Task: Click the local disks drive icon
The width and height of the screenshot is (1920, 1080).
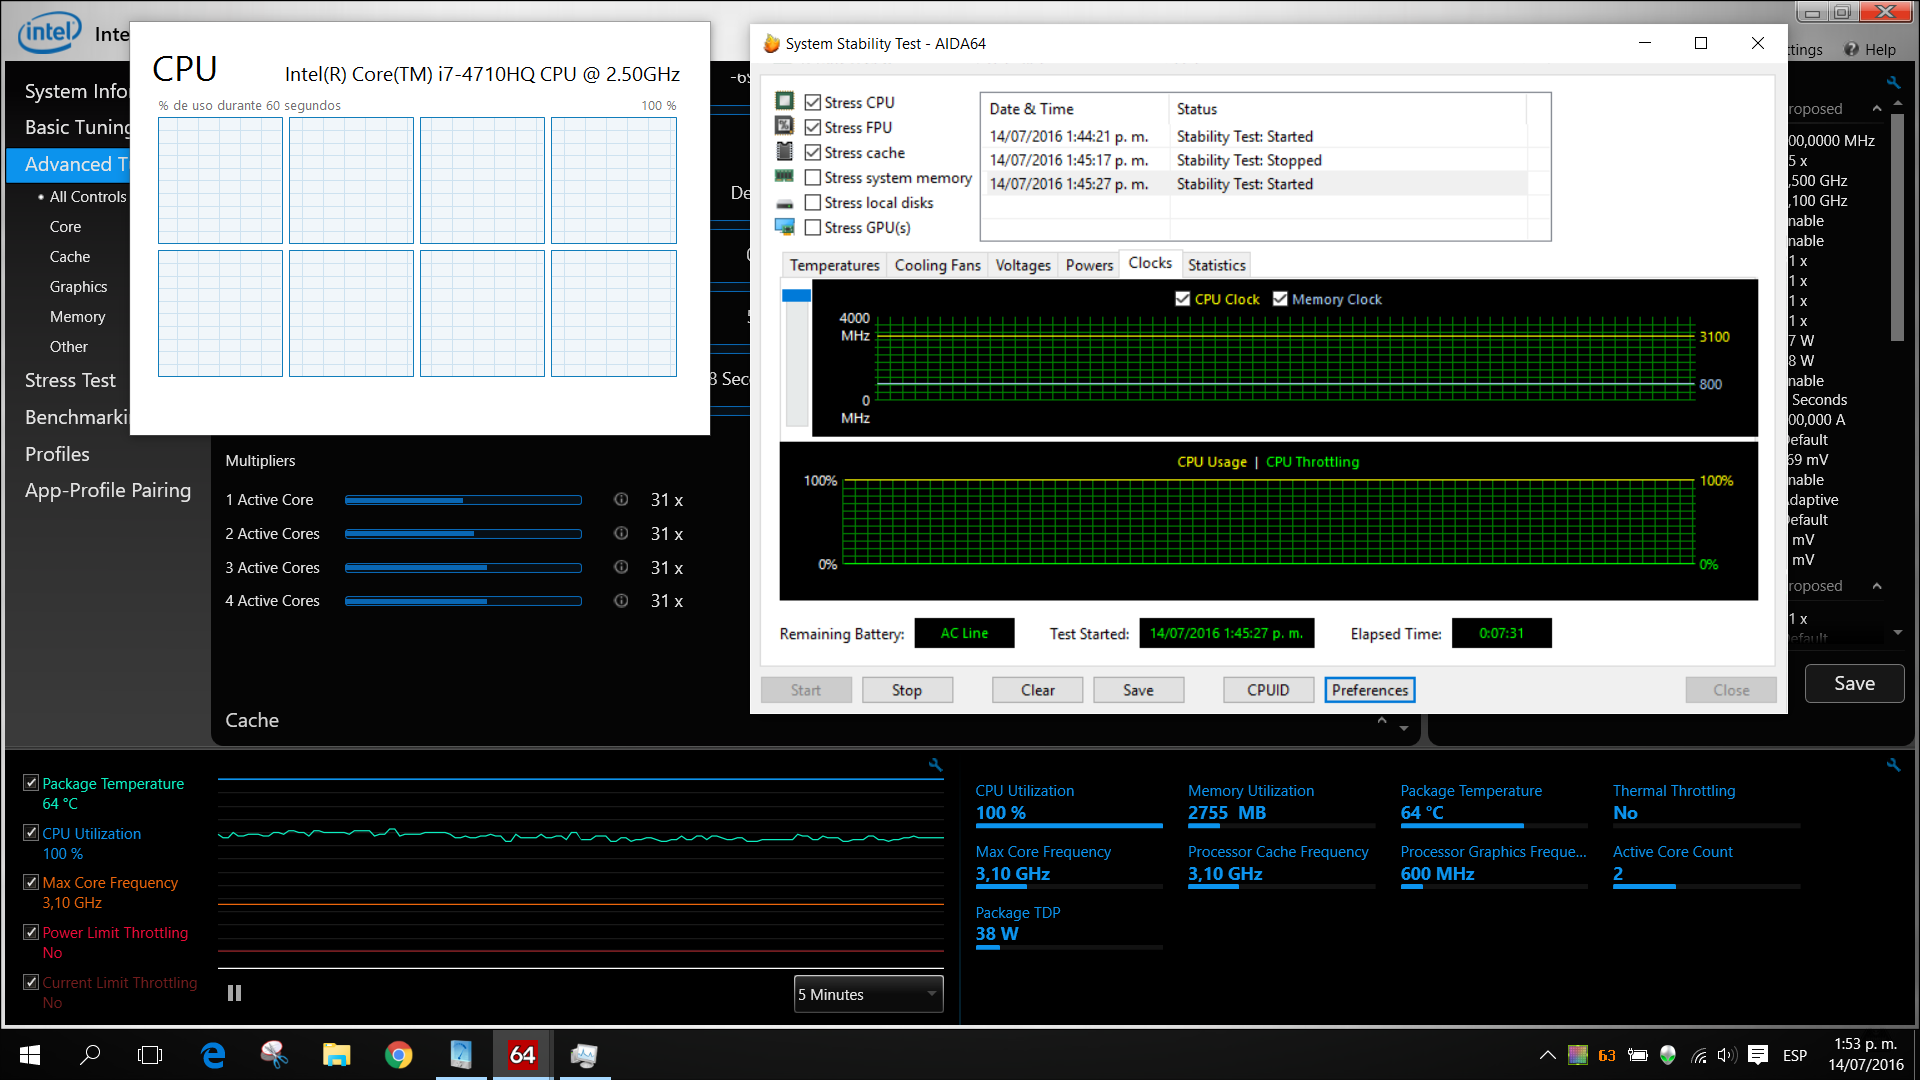Action: point(785,203)
